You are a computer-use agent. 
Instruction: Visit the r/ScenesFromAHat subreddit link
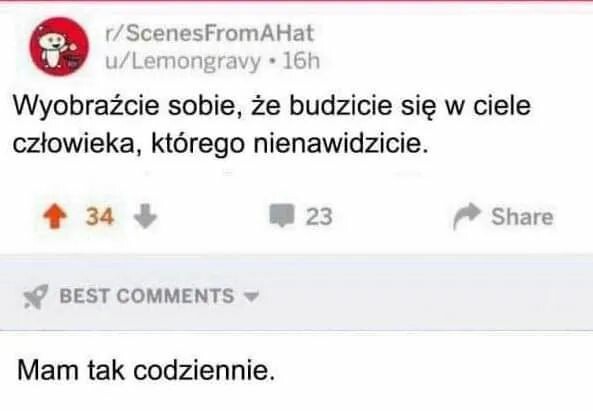210,33
